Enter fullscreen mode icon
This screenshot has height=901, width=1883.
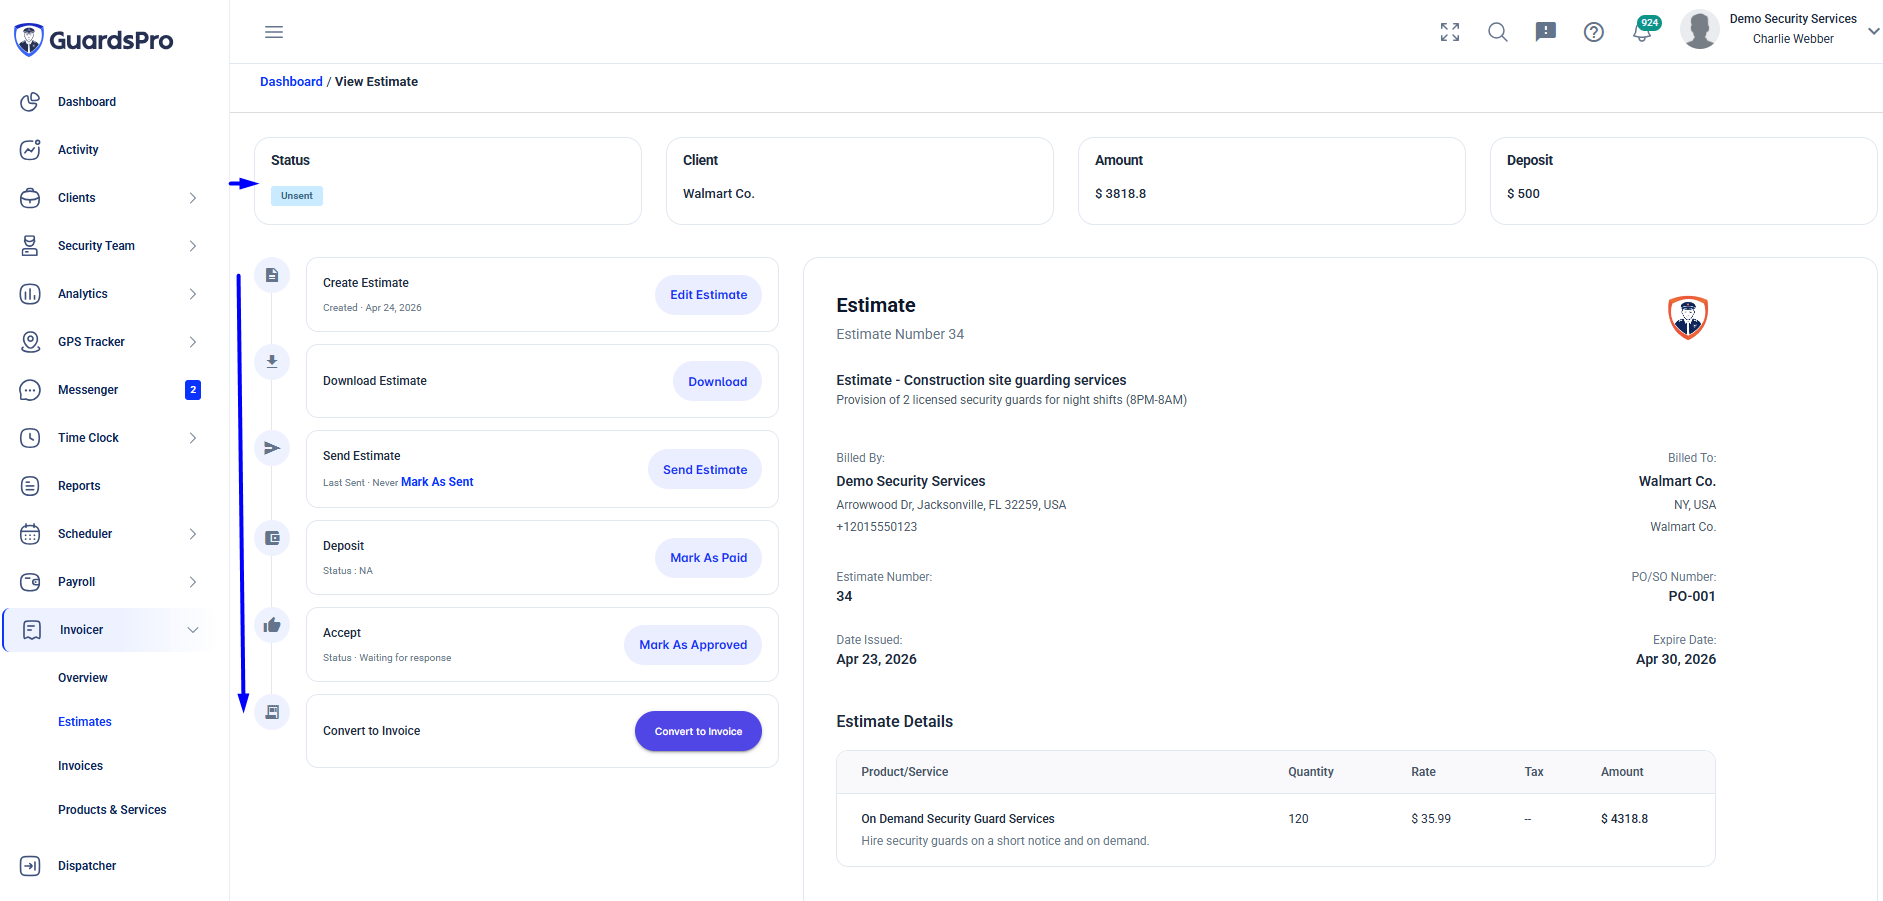(1450, 32)
